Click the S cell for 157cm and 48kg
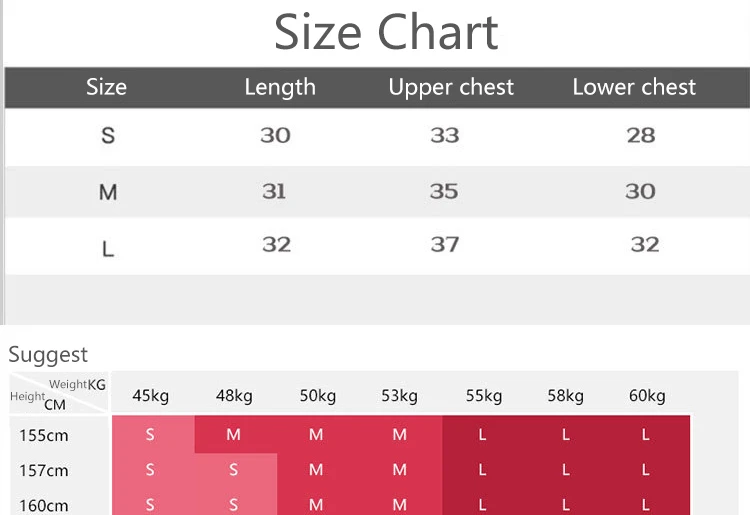750x515 pixels. tap(233, 470)
